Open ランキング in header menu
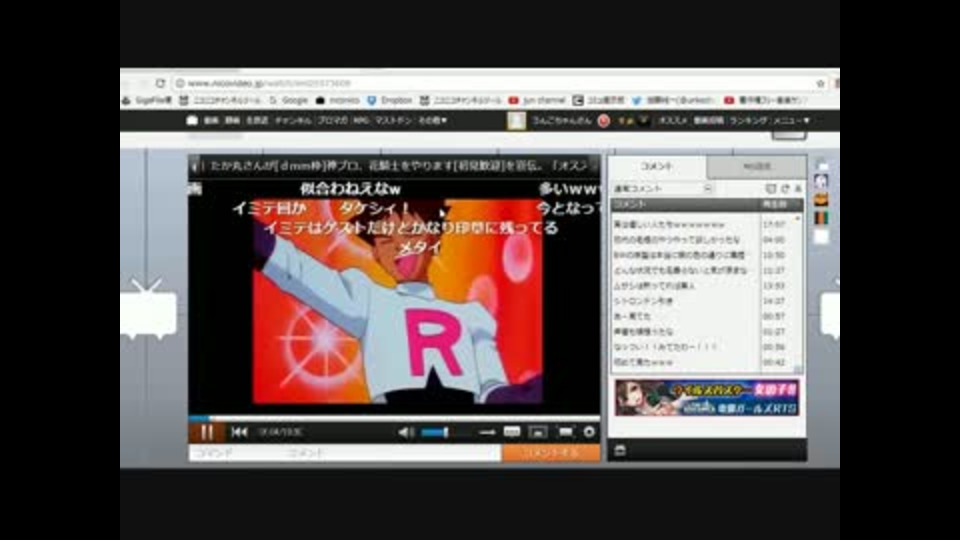The image size is (960, 540). click(748, 121)
